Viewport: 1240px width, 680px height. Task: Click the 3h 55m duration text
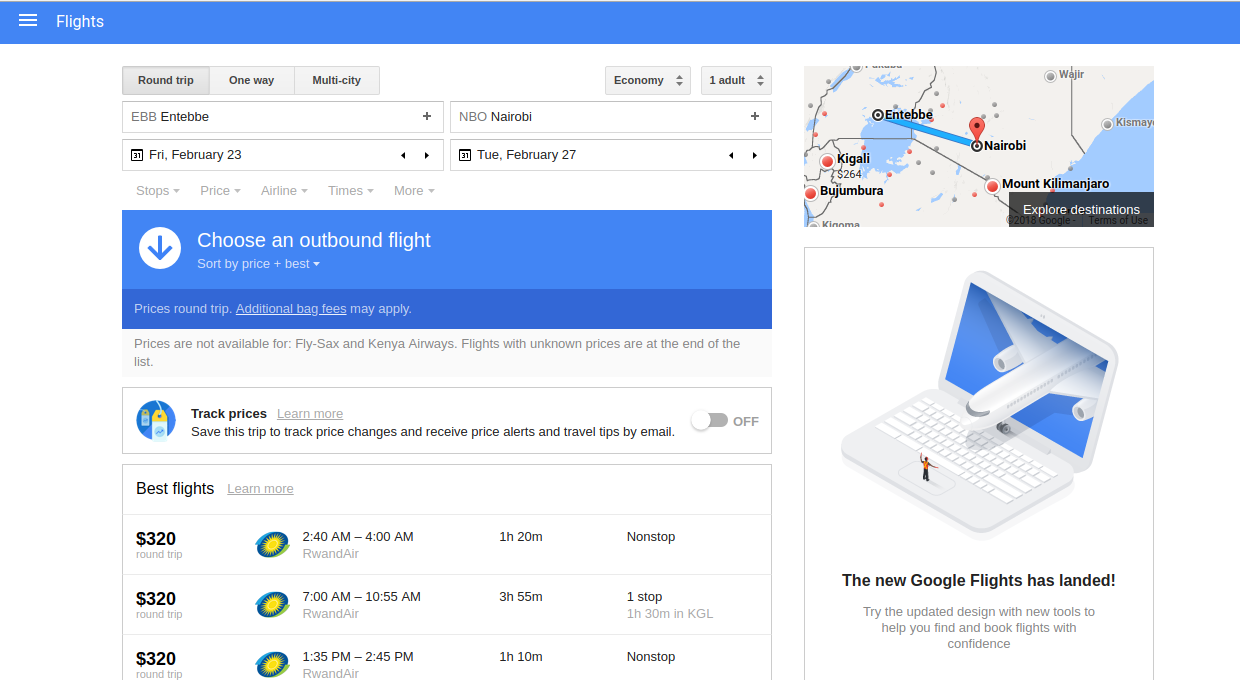coord(521,597)
